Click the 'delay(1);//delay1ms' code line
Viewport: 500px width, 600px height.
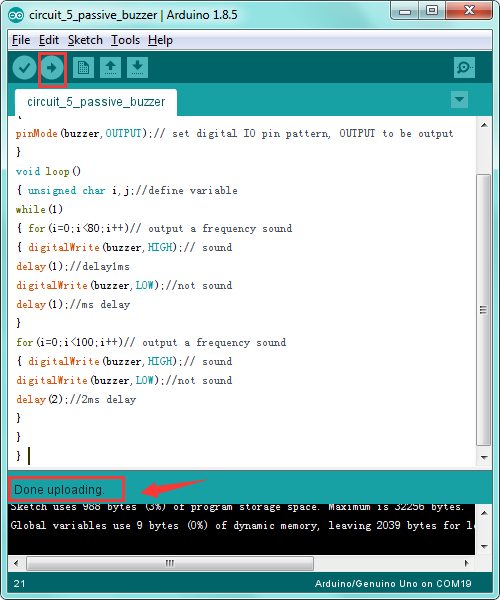click(73, 266)
